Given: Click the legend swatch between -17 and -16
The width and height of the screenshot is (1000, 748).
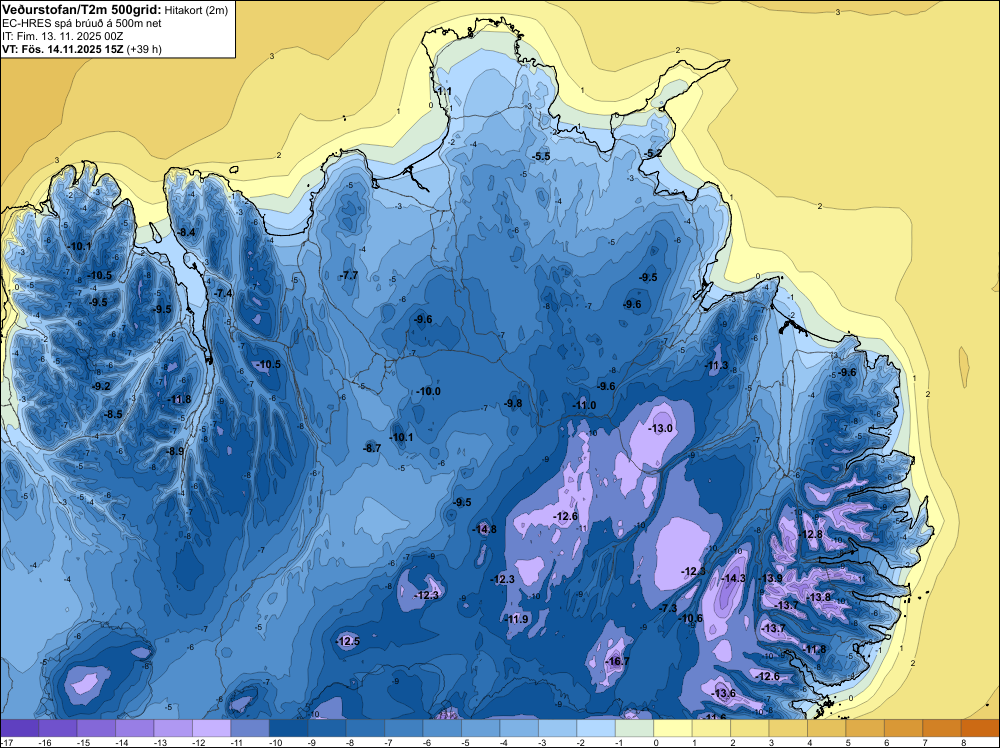Looking at the screenshot, I should coord(20,728).
